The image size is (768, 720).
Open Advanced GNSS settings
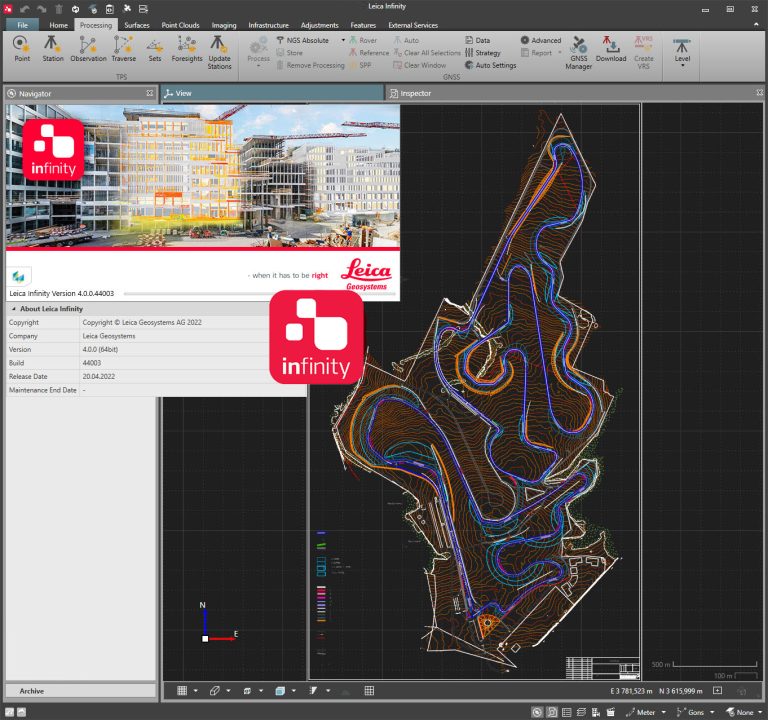pos(541,40)
